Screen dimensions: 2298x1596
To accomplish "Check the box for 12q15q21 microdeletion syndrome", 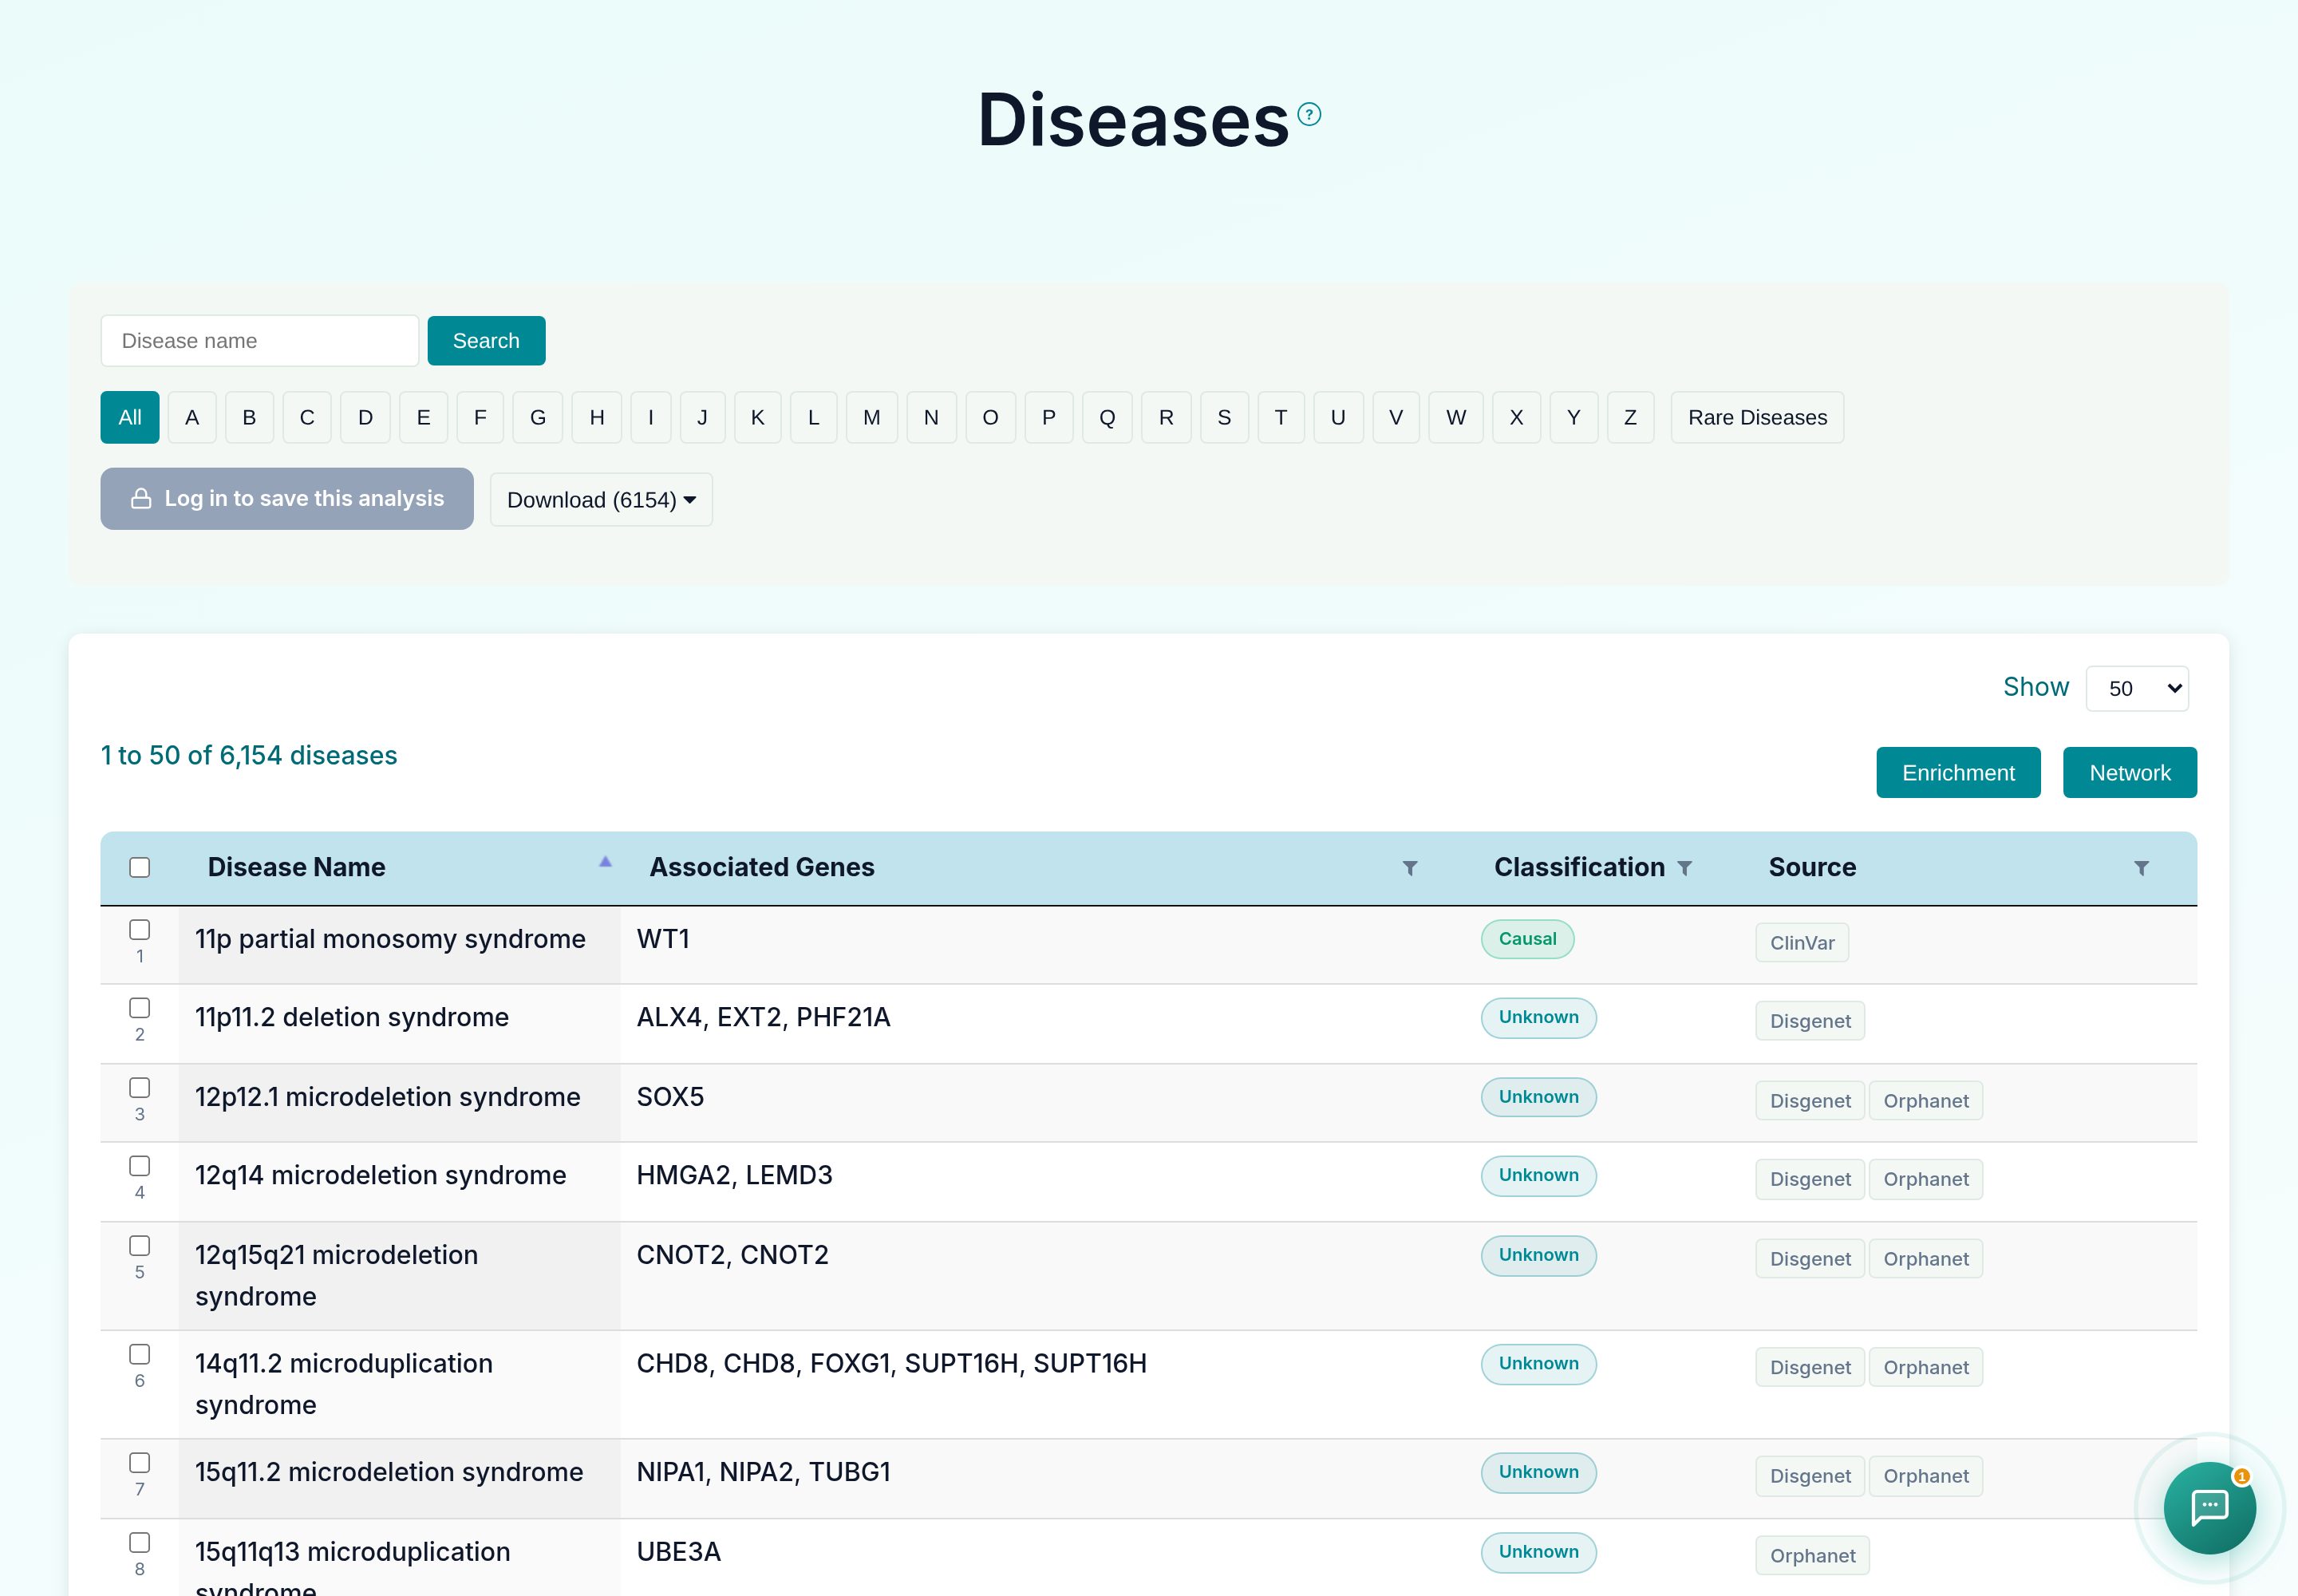I will (x=140, y=1245).
